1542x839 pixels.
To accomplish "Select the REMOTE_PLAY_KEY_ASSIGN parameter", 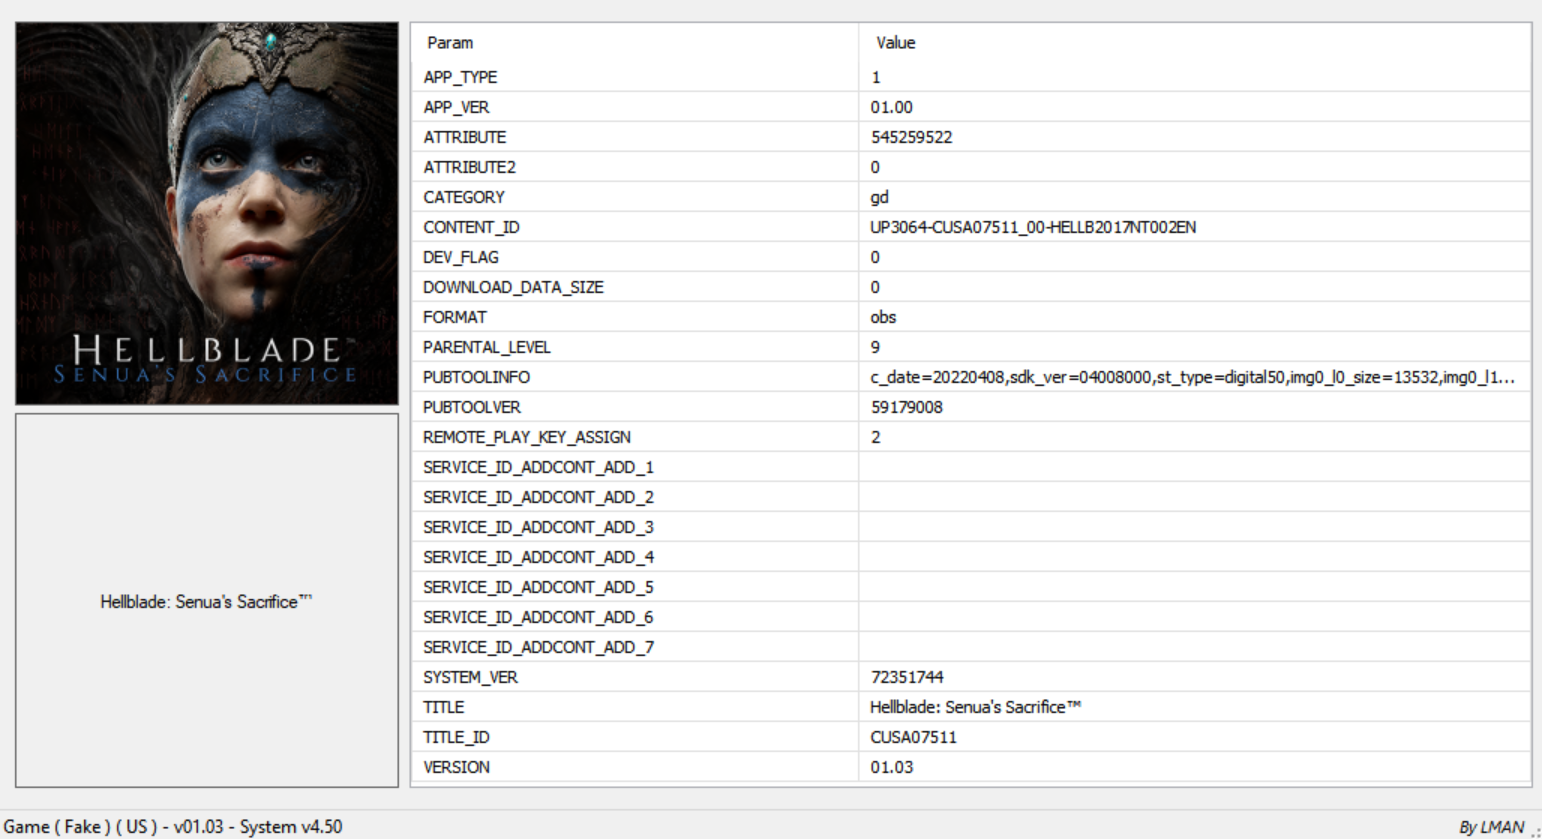I will coord(527,437).
